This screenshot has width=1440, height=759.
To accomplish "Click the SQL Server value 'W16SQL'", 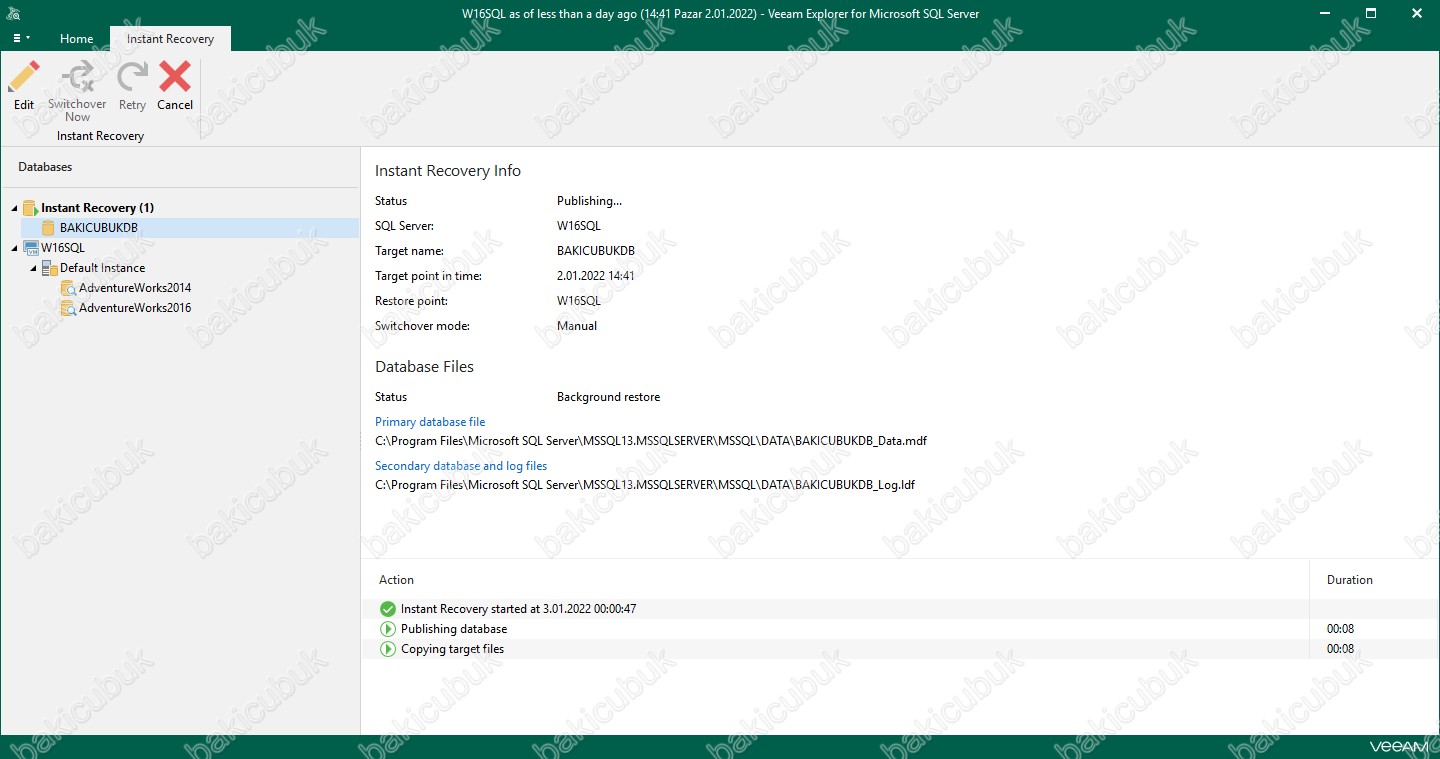I will 579,226.
